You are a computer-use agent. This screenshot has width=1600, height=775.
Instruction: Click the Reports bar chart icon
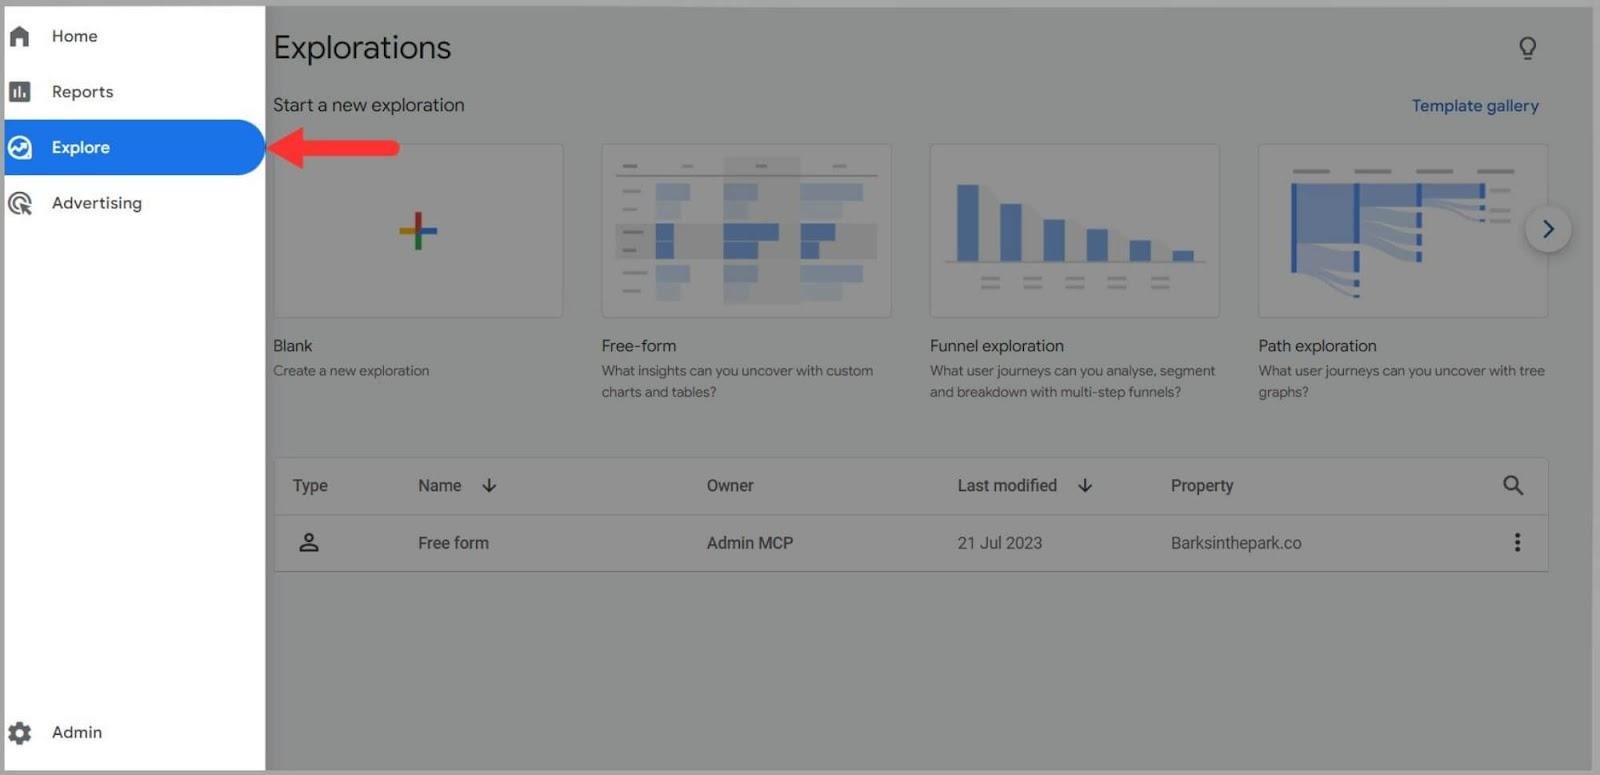(x=20, y=92)
